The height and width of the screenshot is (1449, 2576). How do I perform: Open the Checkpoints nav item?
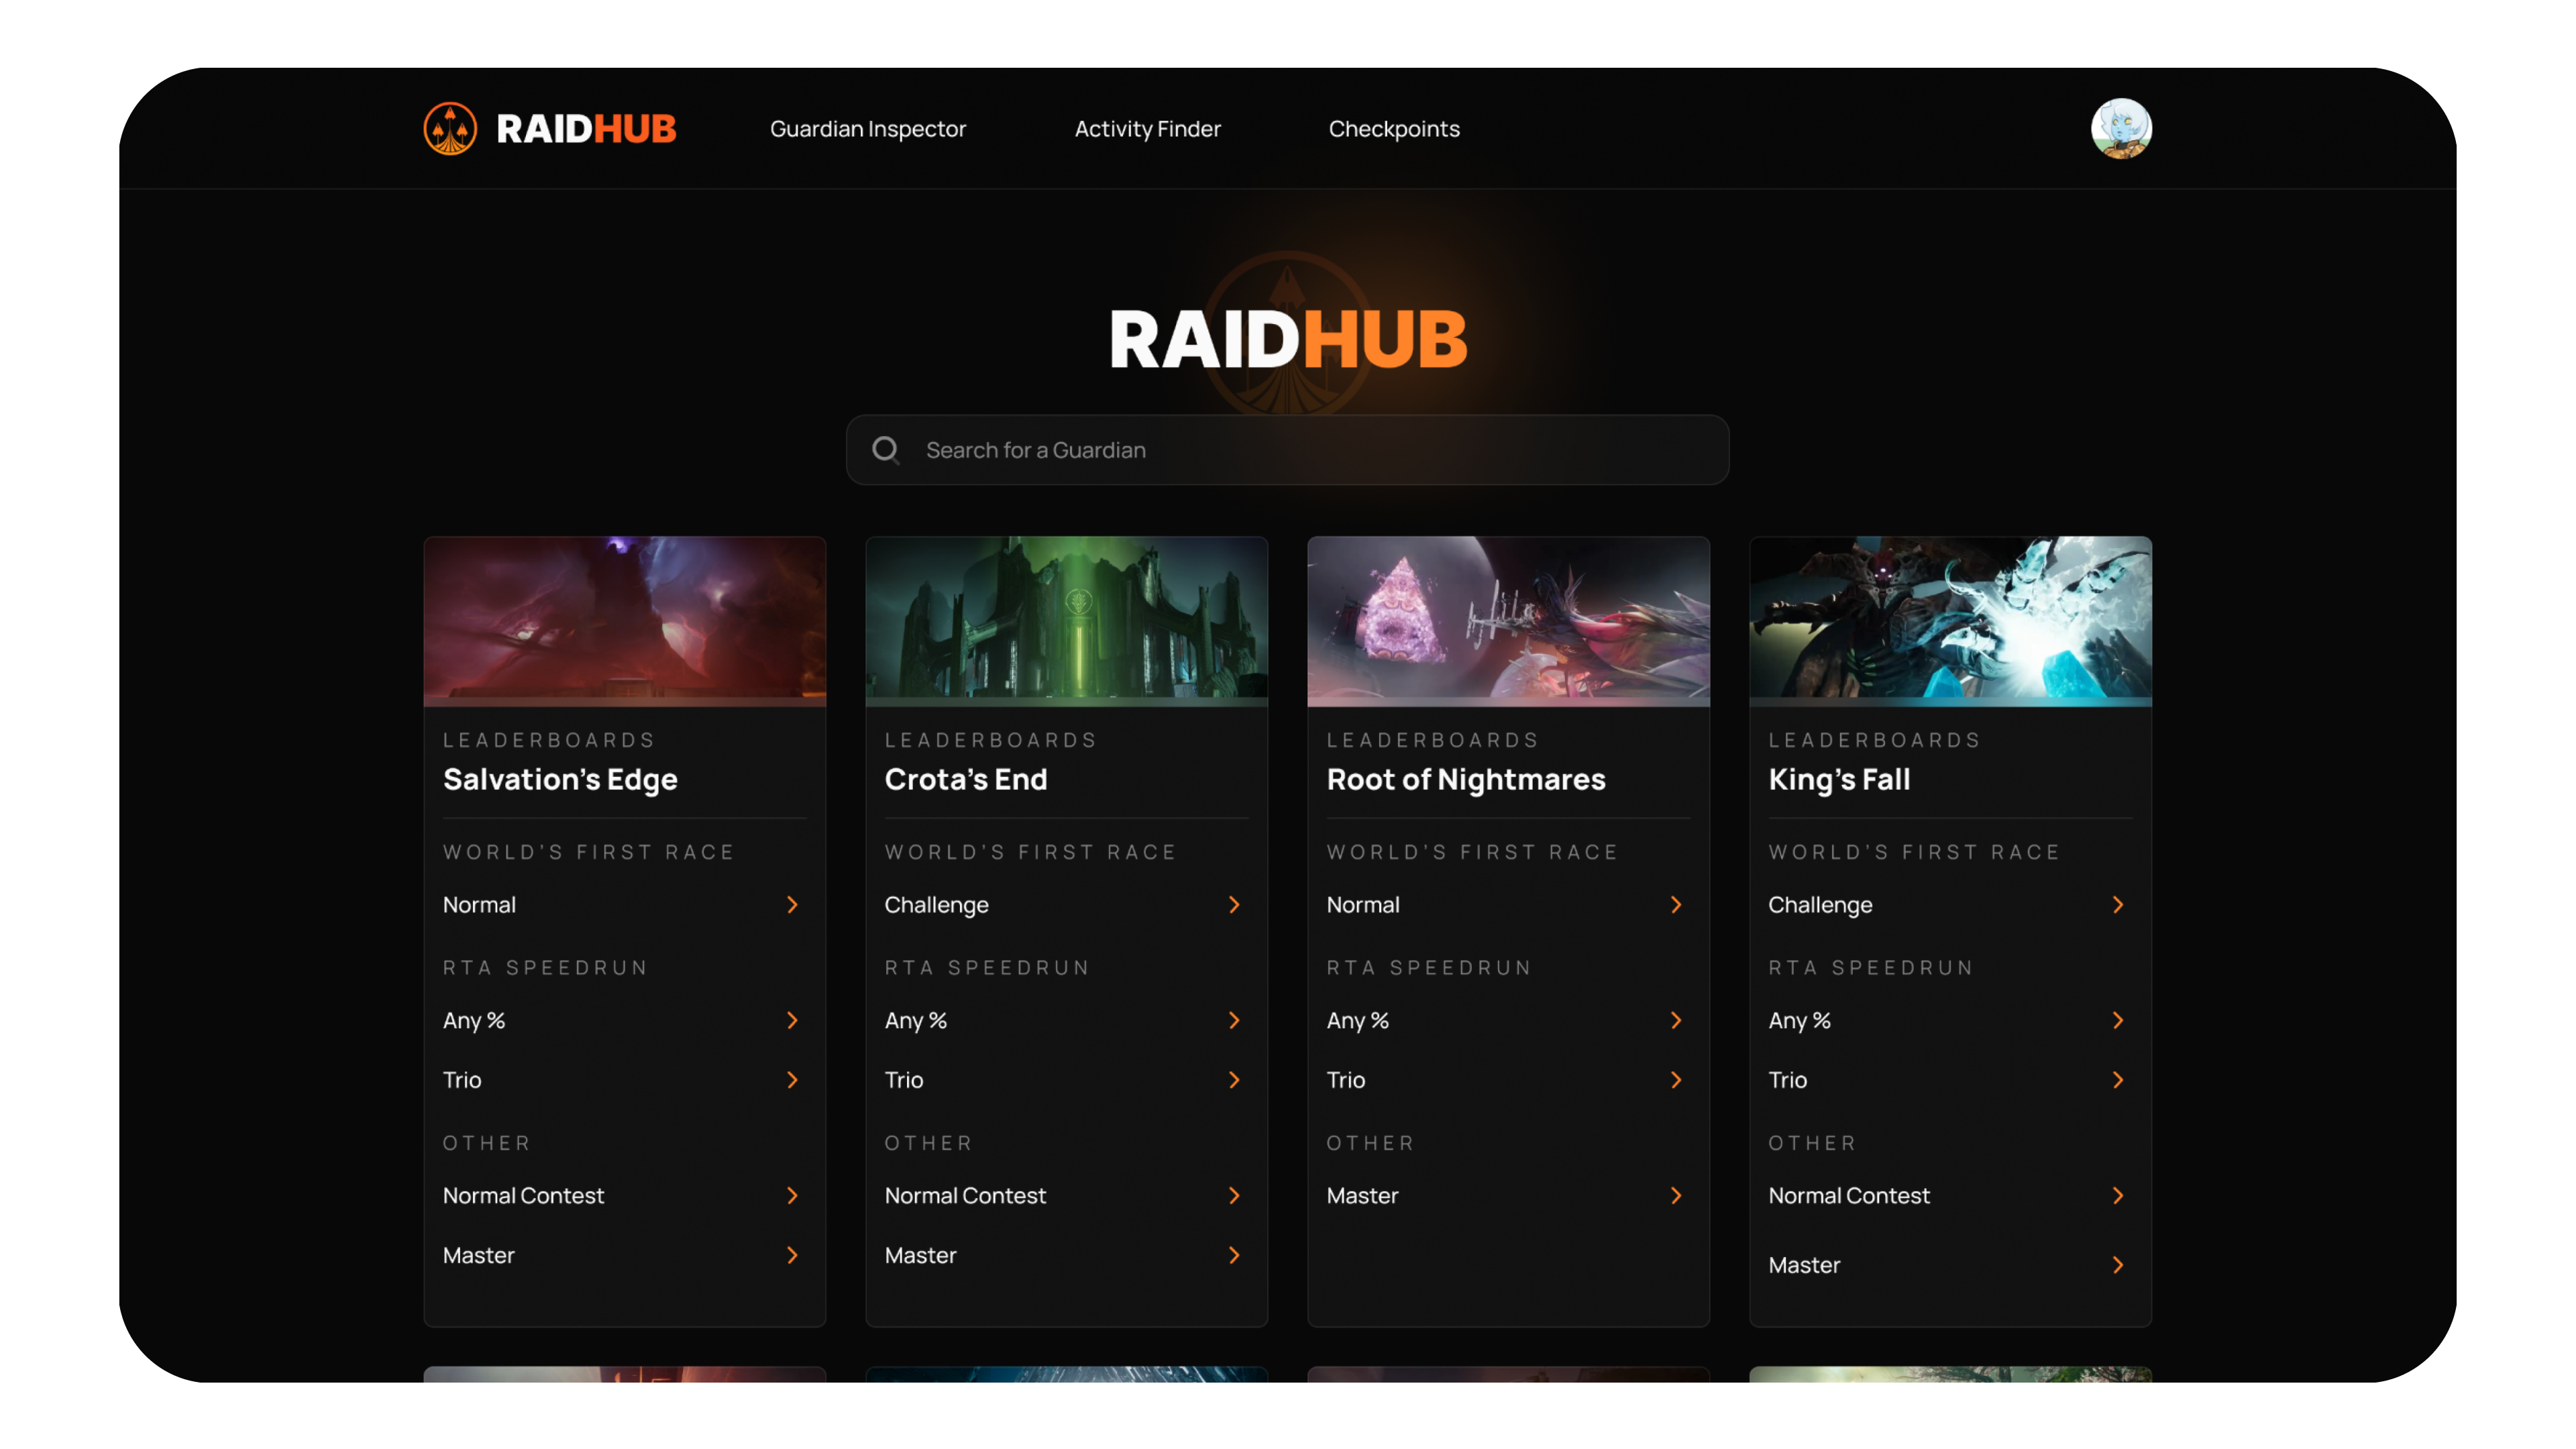click(1393, 129)
